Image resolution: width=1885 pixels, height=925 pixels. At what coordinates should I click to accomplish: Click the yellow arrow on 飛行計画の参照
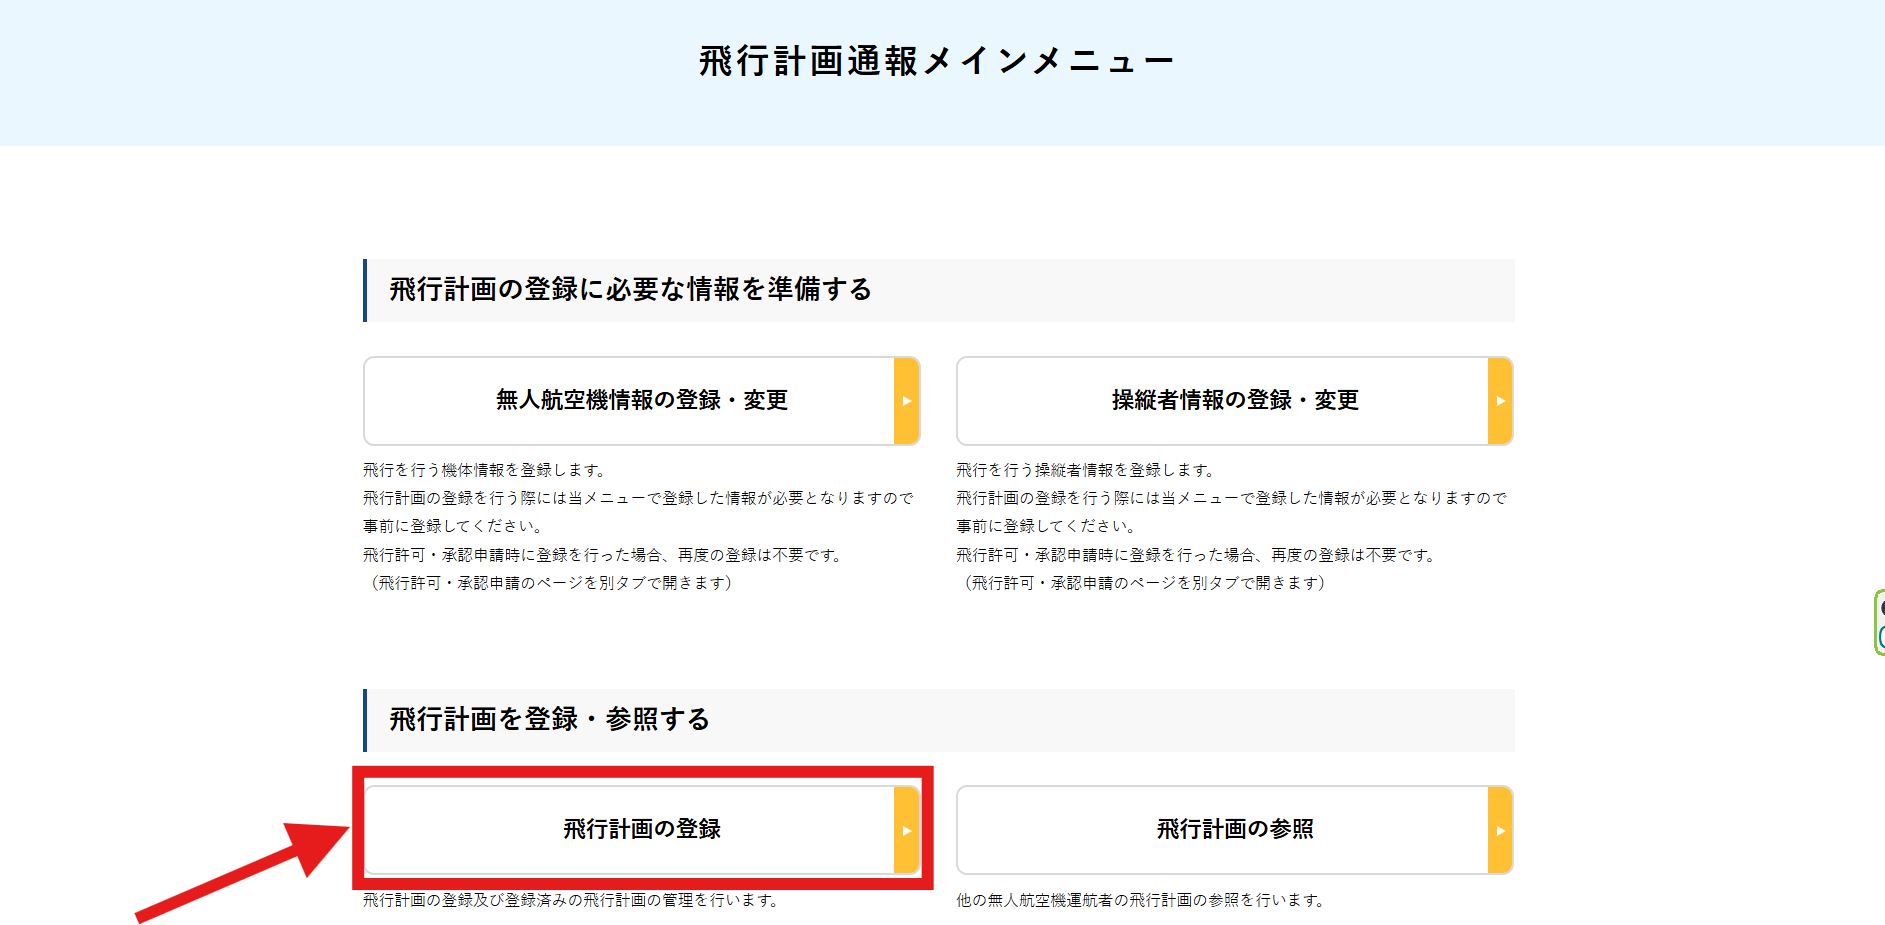click(x=1499, y=830)
